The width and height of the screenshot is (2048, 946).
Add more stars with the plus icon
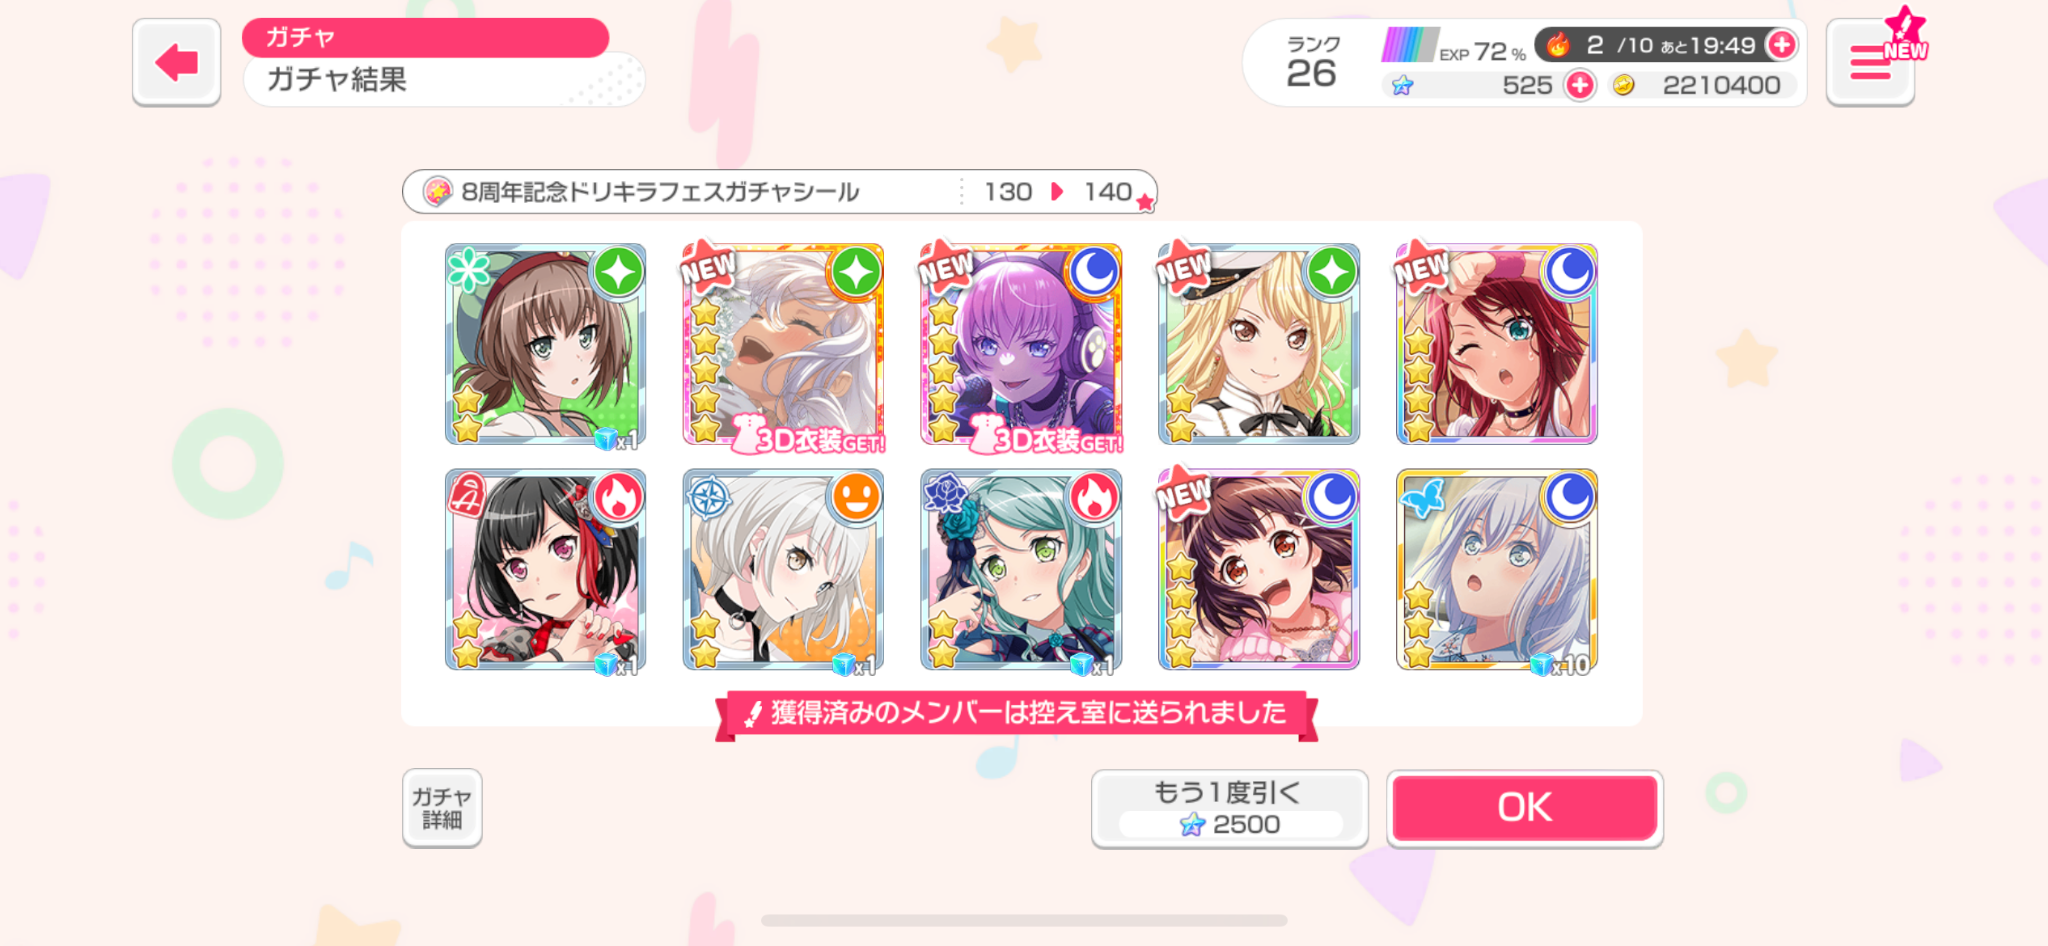(x=1580, y=85)
